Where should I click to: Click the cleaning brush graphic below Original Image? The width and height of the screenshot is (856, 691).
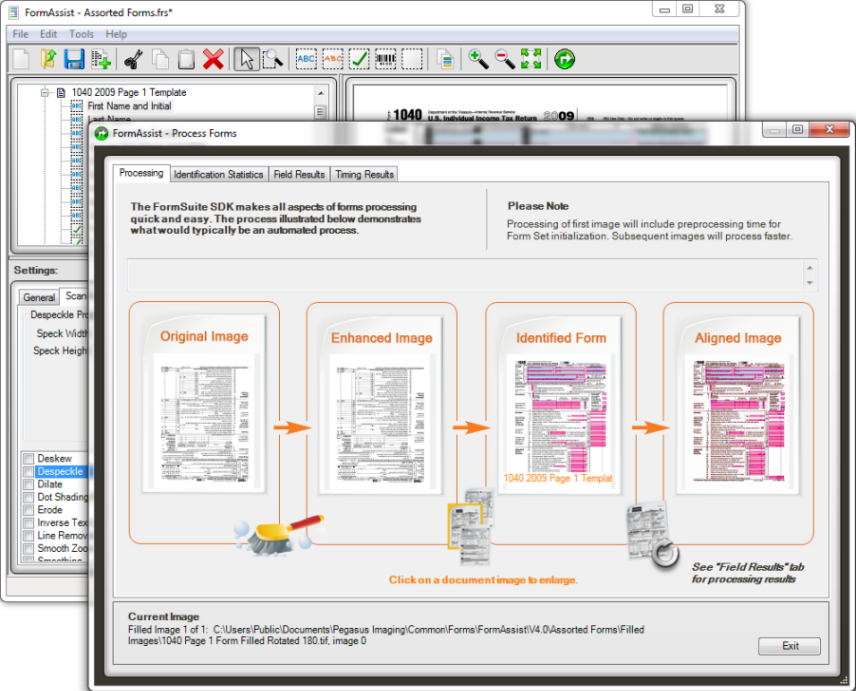280,535
